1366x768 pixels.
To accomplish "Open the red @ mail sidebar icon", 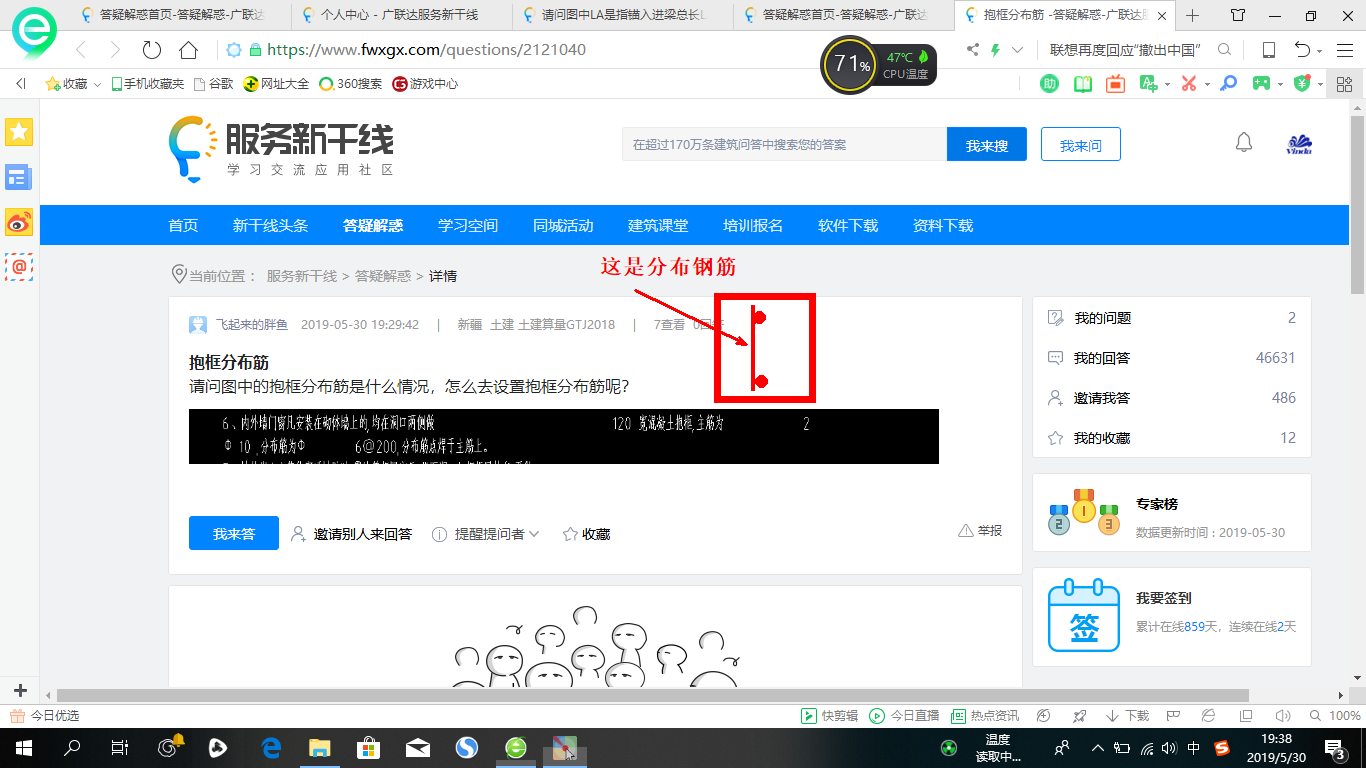I will pos(19,267).
